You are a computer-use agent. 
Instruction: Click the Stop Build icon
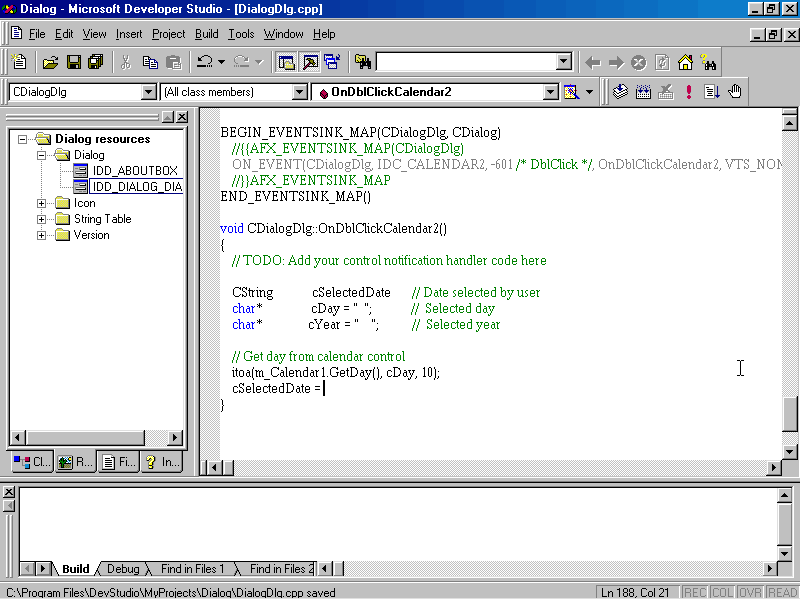(x=666, y=92)
